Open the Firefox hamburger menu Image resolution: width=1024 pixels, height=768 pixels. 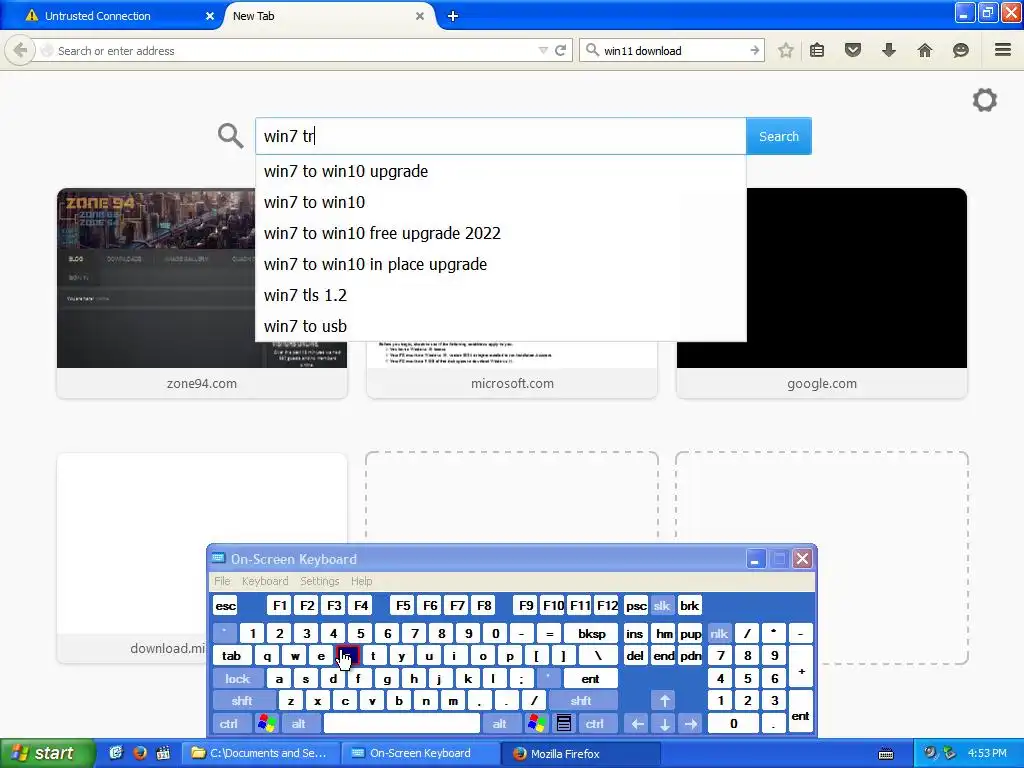1003,50
